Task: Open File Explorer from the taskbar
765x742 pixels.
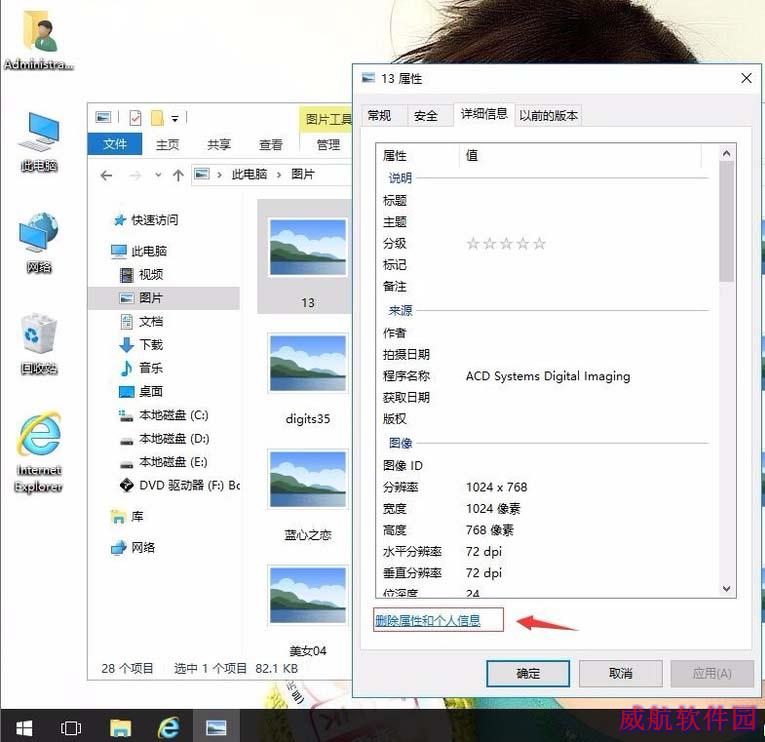Action: click(120, 728)
